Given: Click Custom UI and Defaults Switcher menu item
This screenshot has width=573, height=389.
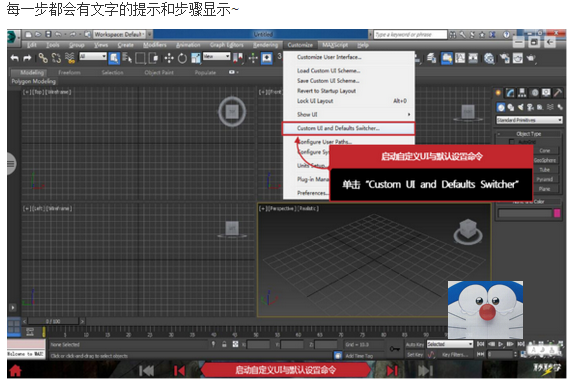Looking at the screenshot, I should 348,128.
